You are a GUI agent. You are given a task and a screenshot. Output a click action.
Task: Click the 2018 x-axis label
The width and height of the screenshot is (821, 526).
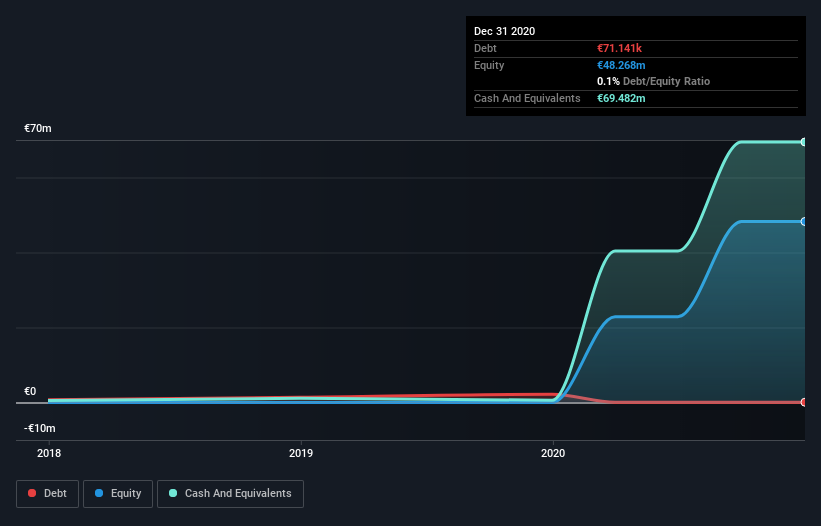49,453
